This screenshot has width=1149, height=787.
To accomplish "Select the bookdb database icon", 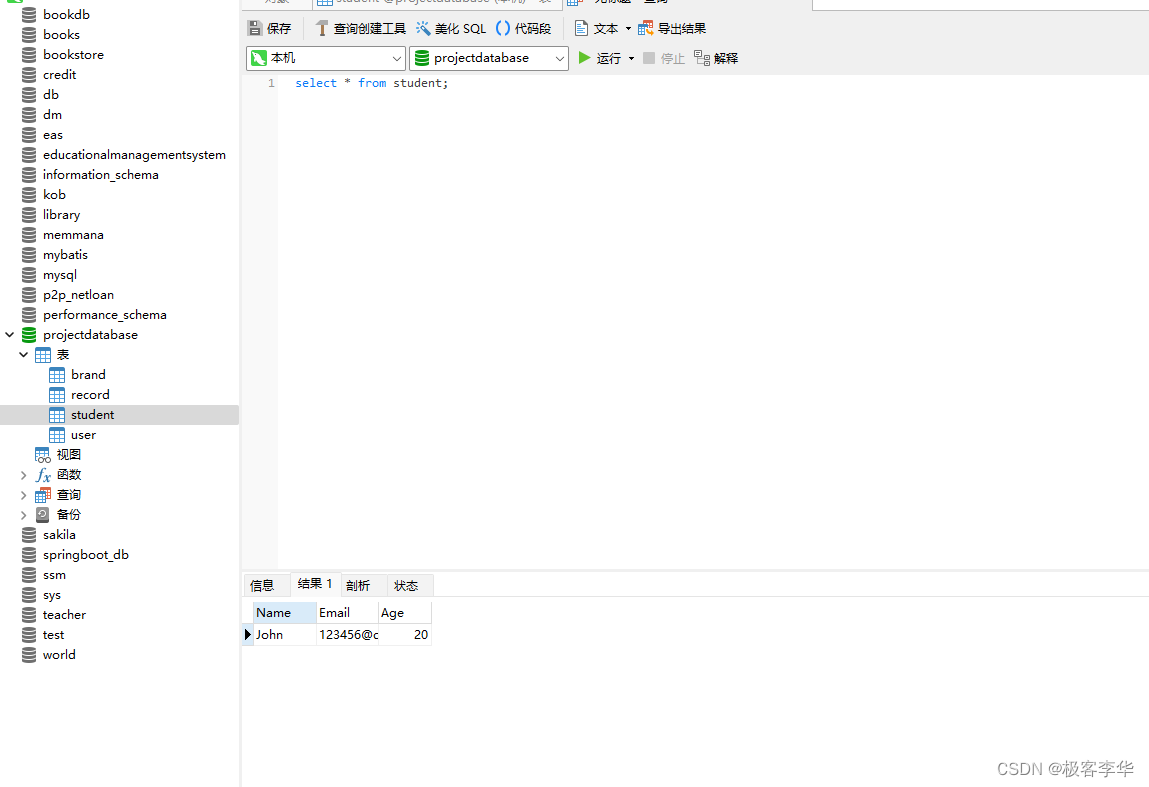I will click(29, 15).
